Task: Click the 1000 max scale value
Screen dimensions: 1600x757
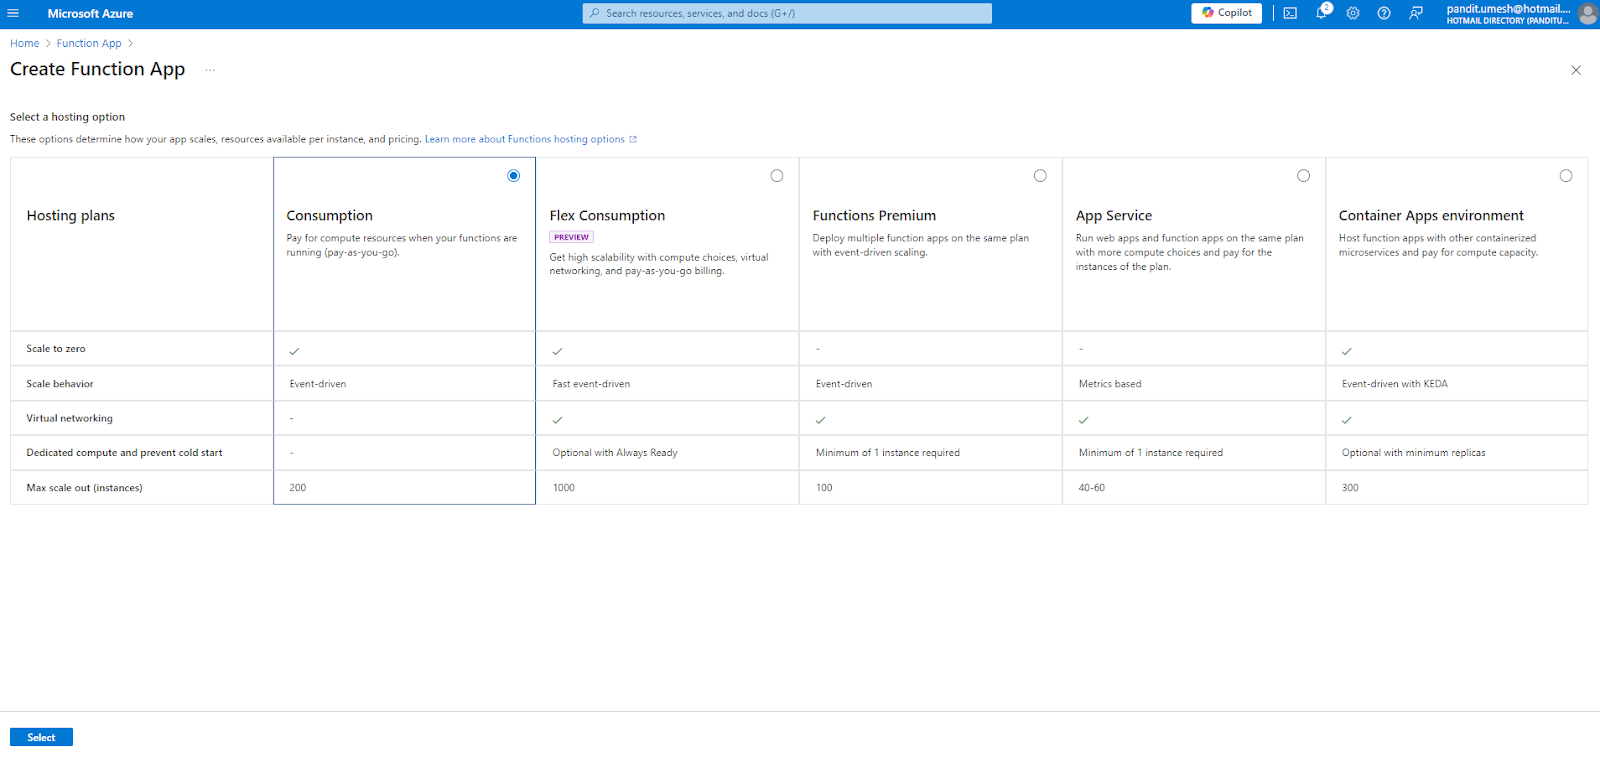Action: click(x=564, y=488)
